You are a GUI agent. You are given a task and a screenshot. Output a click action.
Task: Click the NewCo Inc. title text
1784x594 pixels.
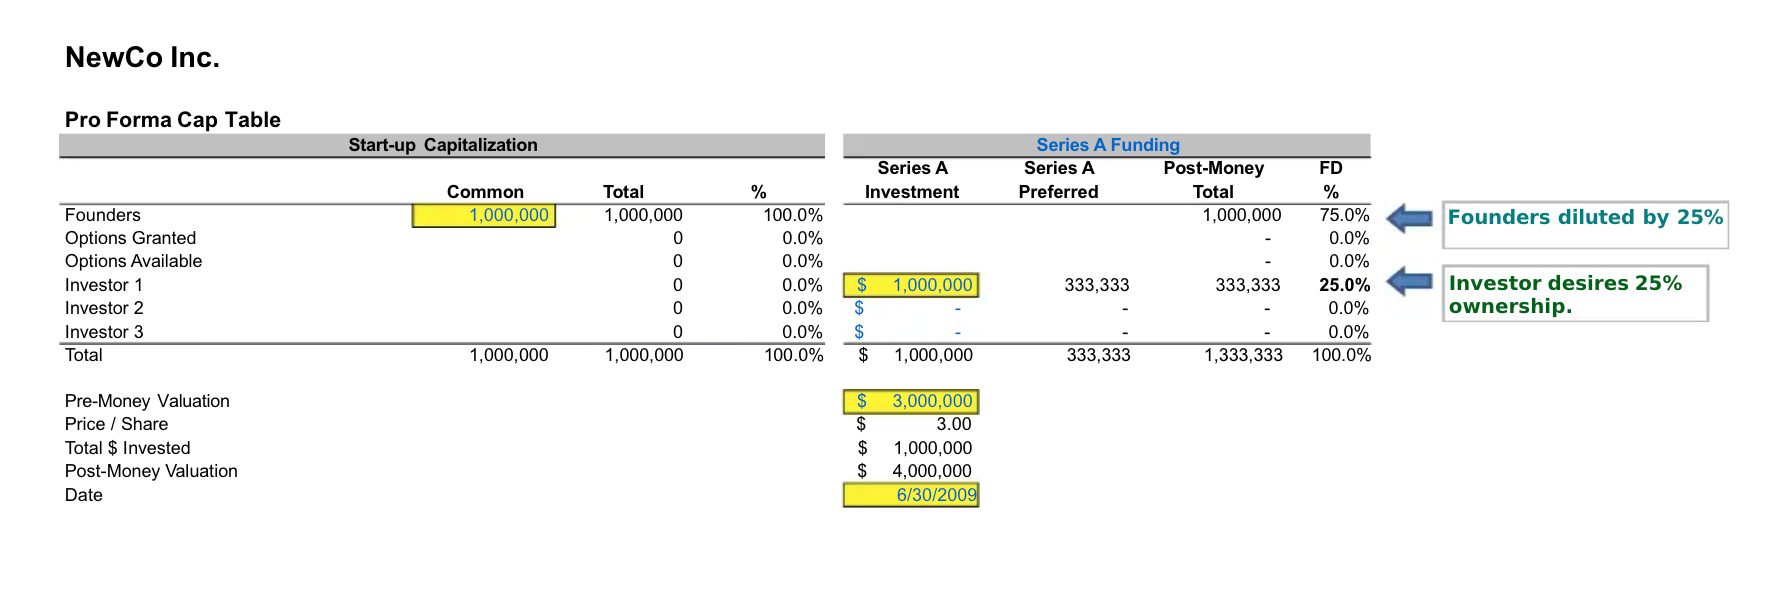point(142,58)
